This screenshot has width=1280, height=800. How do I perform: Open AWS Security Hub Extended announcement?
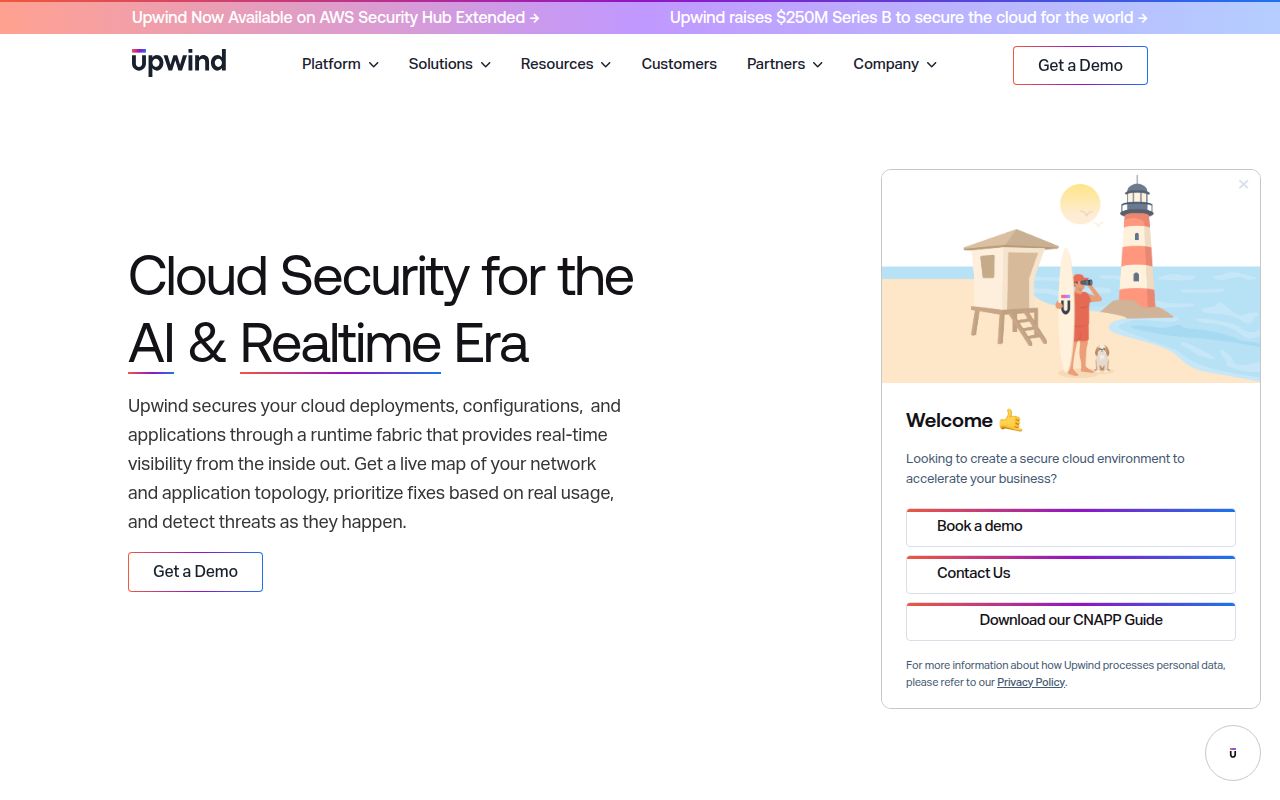click(x=336, y=17)
